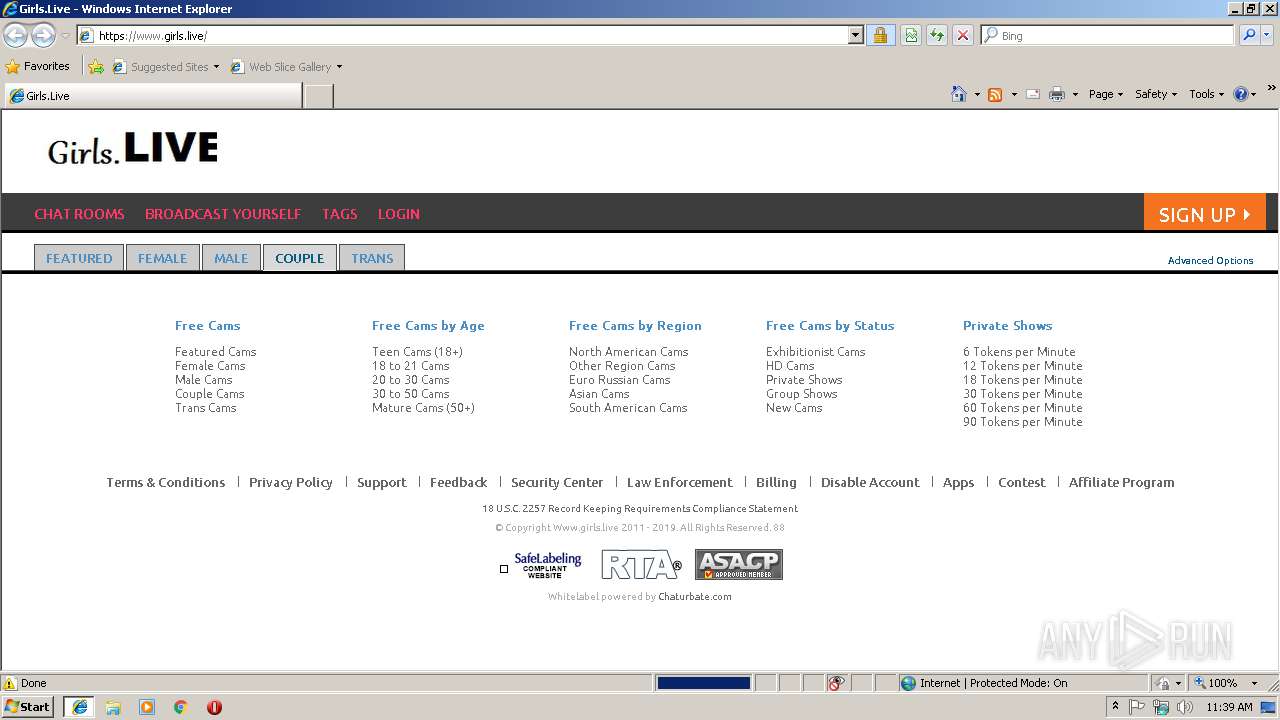Click Asian Cams link
The image size is (1280, 720).
tap(599, 394)
